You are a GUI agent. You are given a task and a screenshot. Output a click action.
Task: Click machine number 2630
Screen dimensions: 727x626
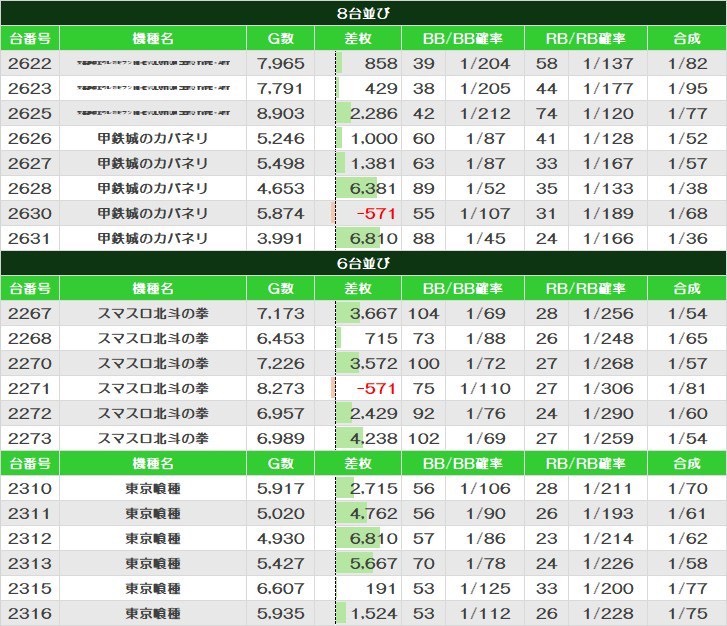tap(30, 214)
